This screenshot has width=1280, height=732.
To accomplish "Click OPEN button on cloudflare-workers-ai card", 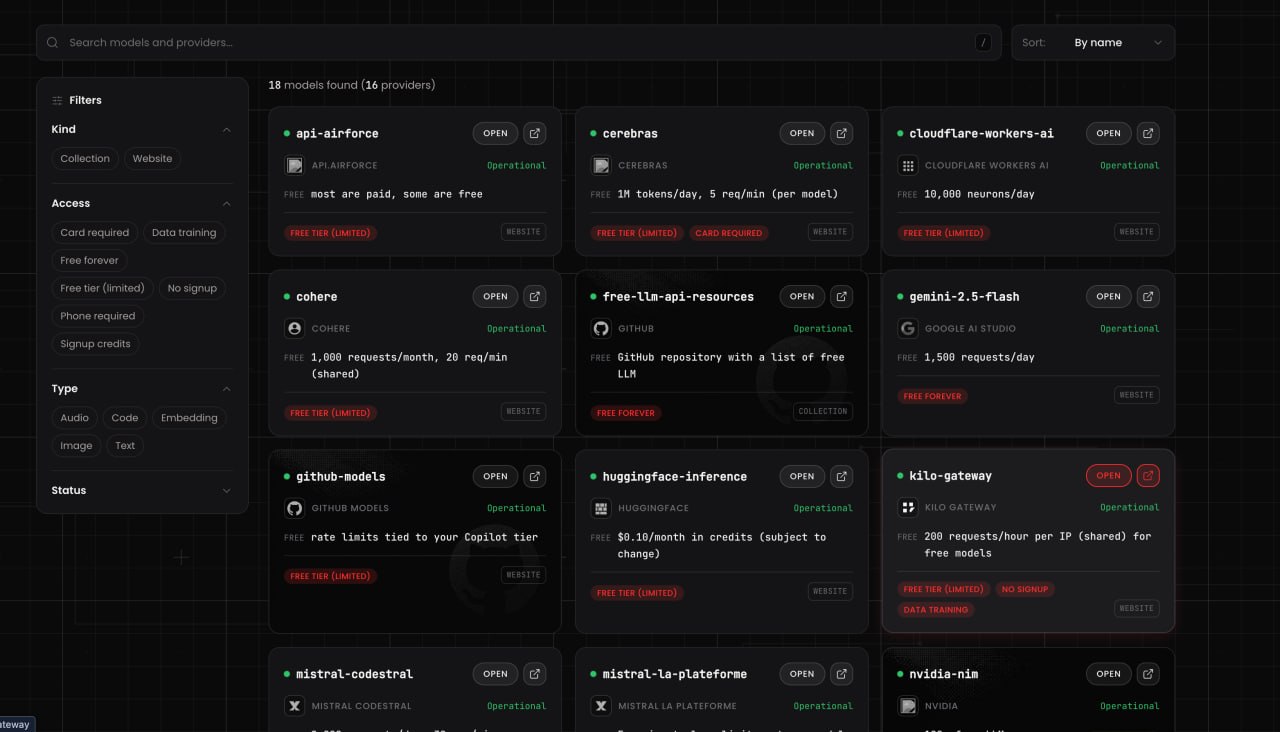I will pyautogui.click(x=1108, y=133).
